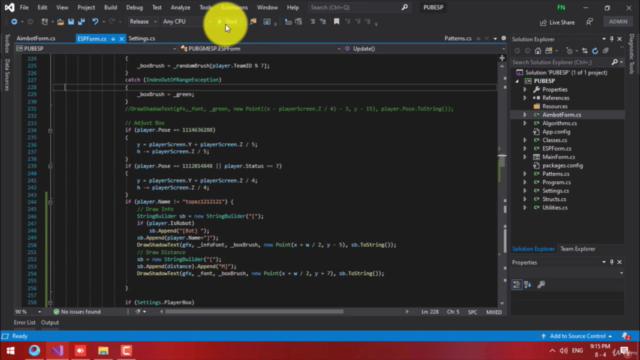Open the feedback icon beside Live Share
Image resolution: width=640 pixels, height=360 pixels.
pyautogui.click(x=589, y=22)
